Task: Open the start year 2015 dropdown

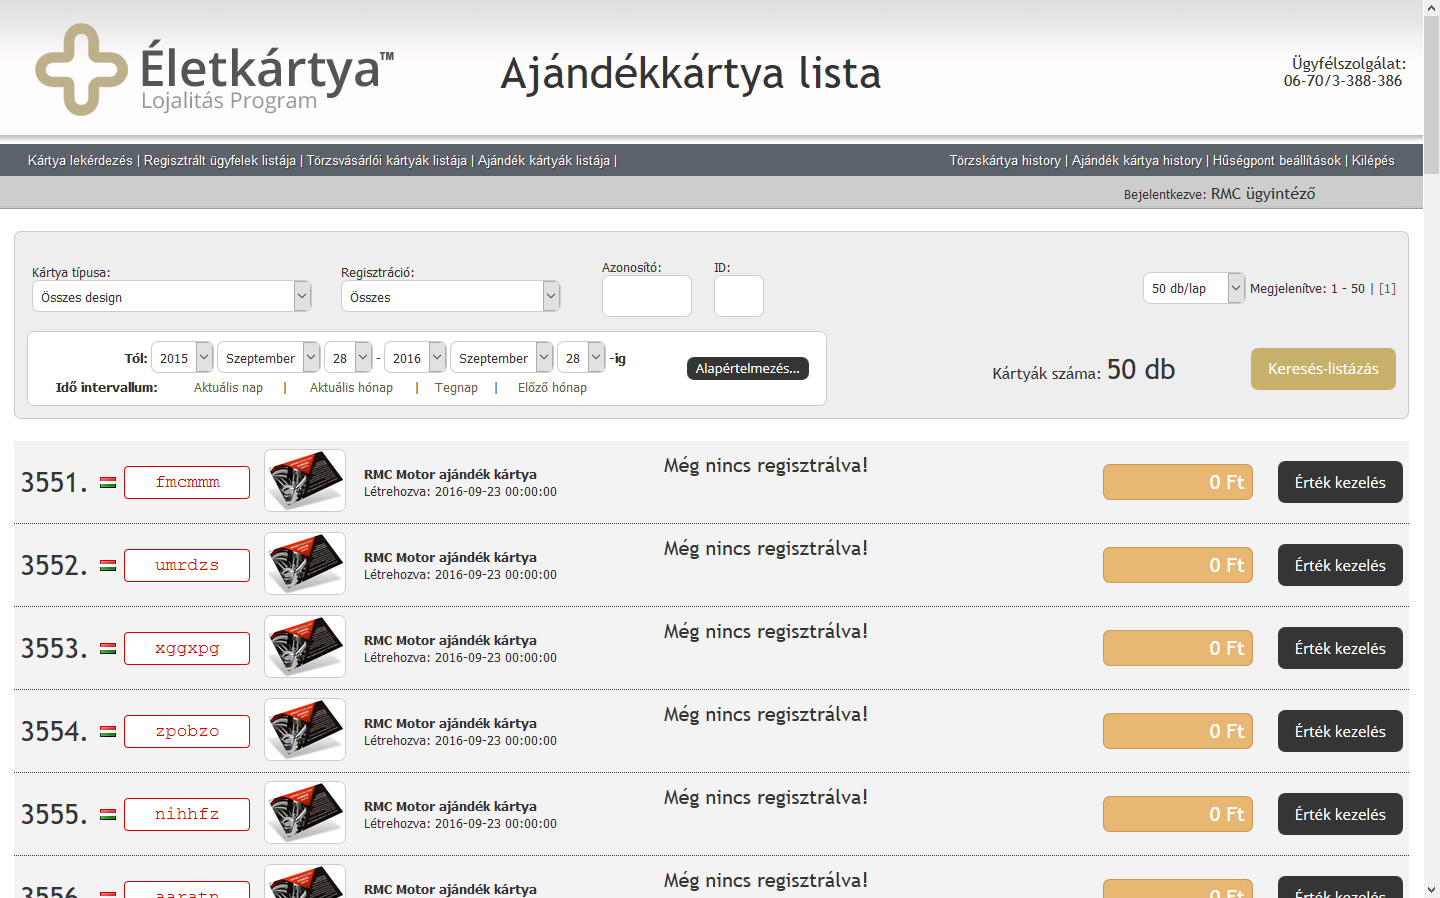Action: tap(181, 358)
